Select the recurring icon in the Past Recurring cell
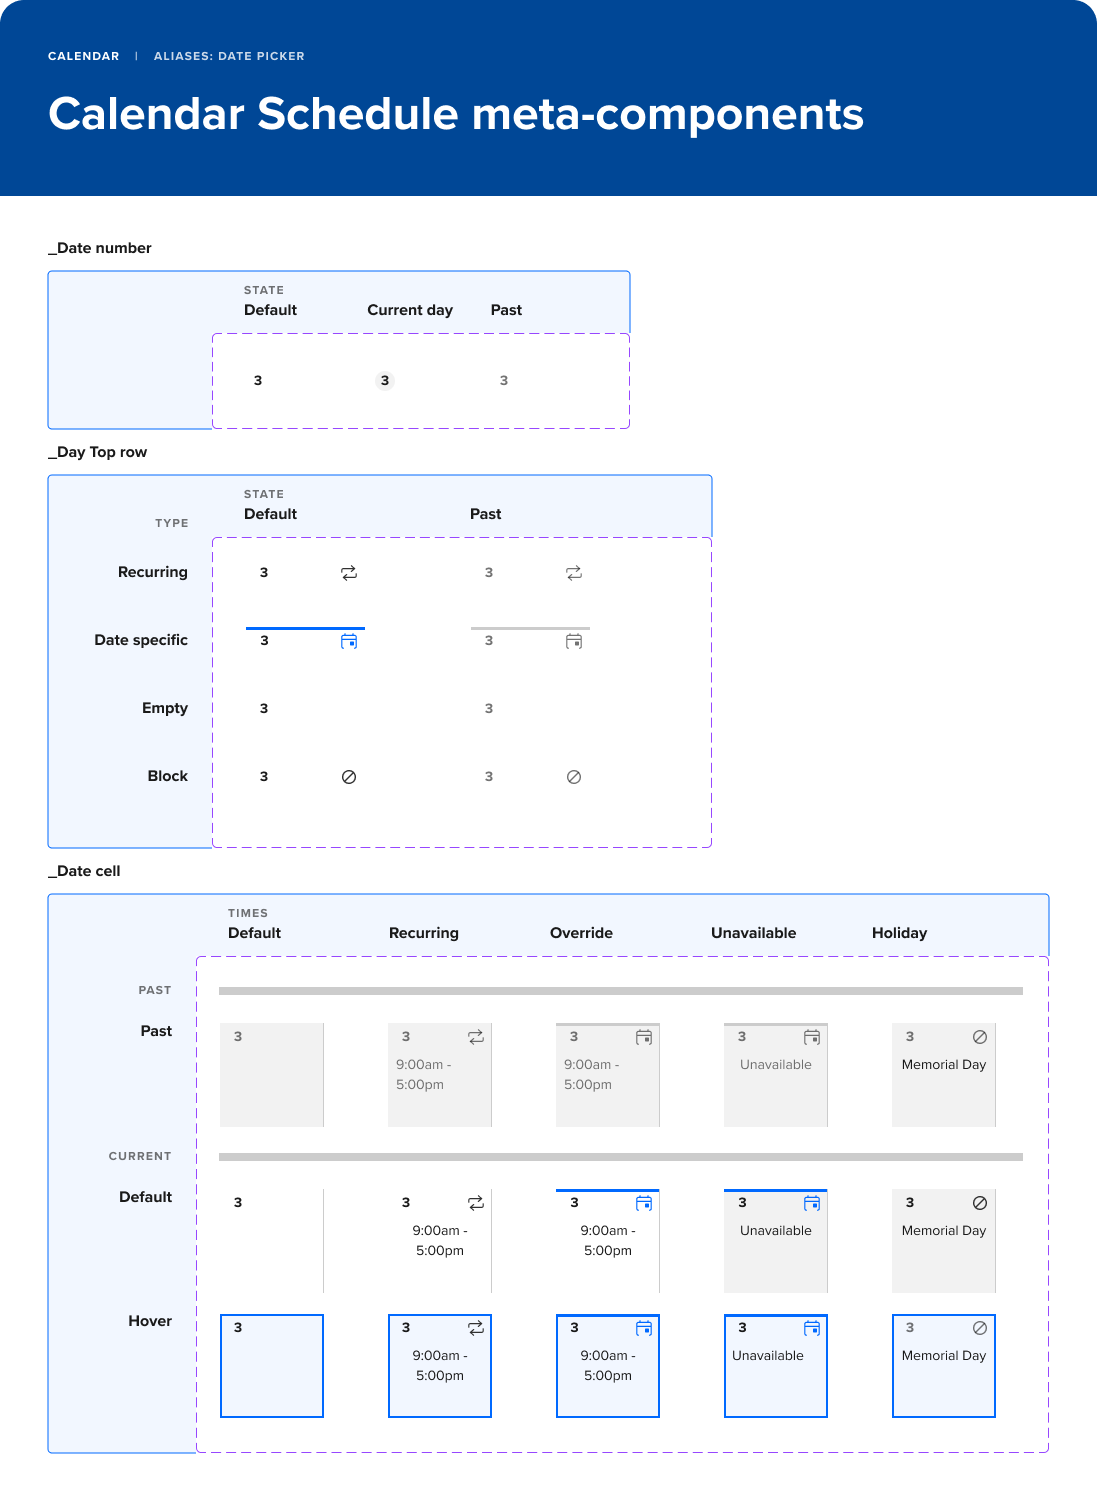This screenshot has height=1501, width=1097. [x=476, y=1037]
